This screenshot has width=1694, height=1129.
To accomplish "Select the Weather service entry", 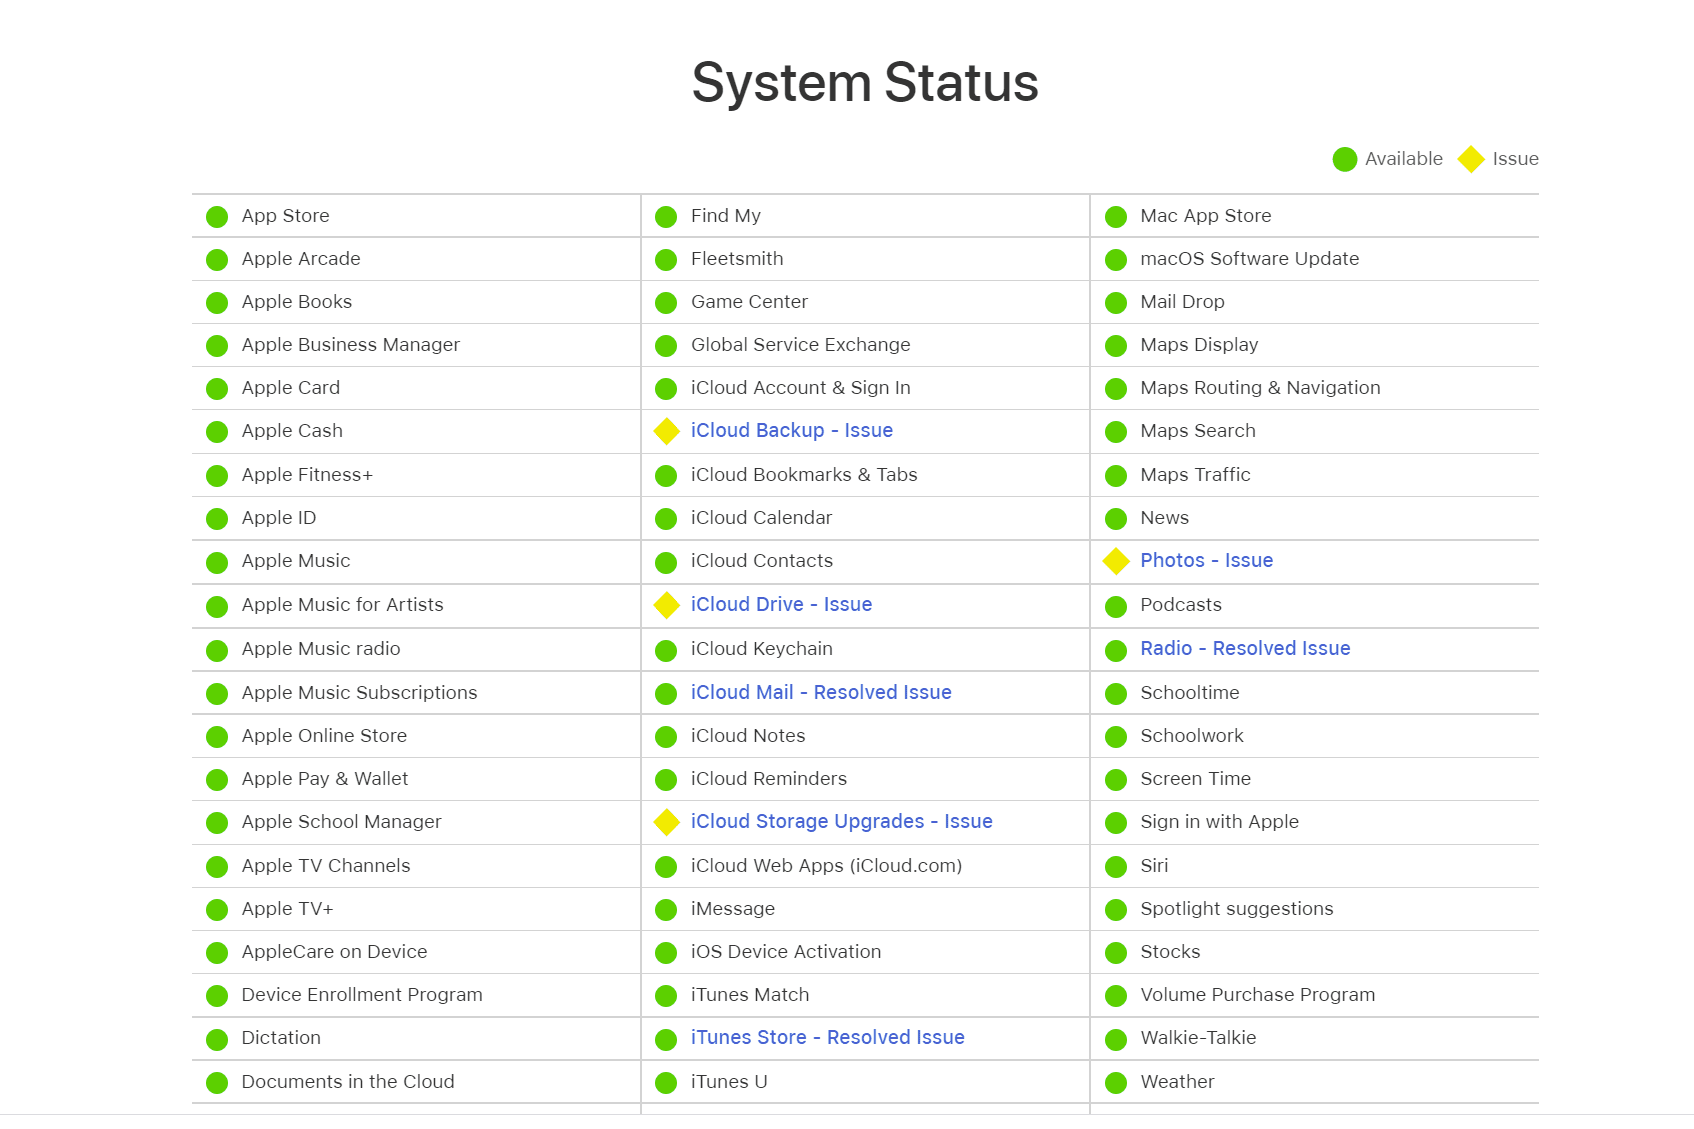I will pyautogui.click(x=1177, y=1082).
